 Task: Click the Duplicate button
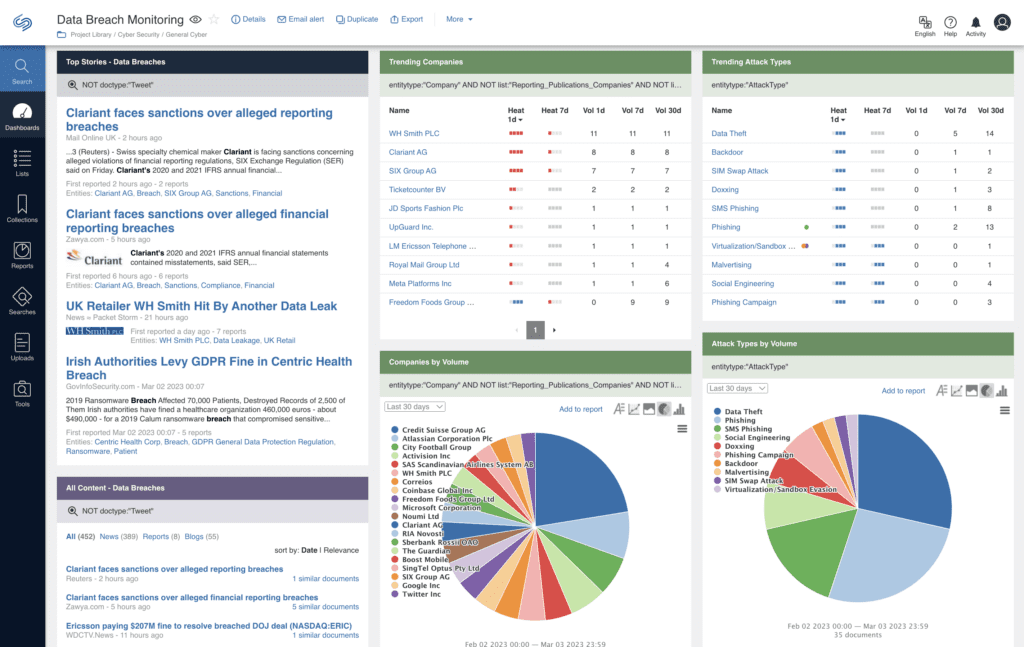(x=357, y=20)
